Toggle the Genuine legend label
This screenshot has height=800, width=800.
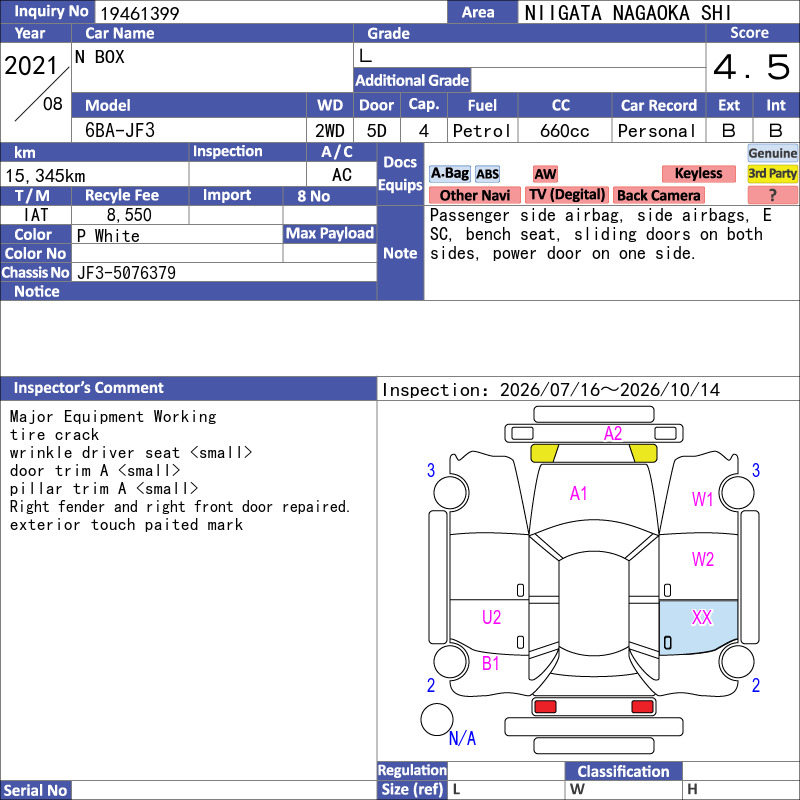click(772, 153)
